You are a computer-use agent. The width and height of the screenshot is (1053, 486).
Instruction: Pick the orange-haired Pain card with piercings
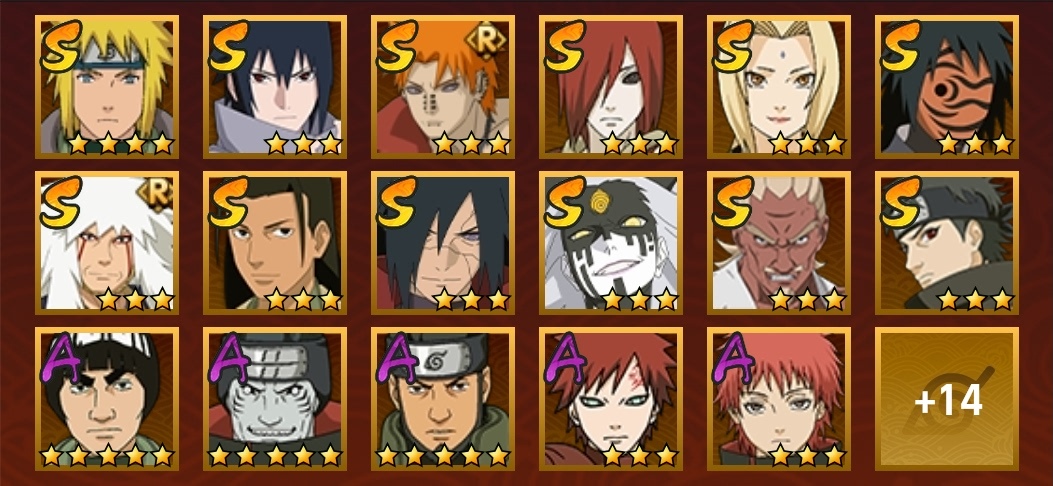[x=443, y=87]
